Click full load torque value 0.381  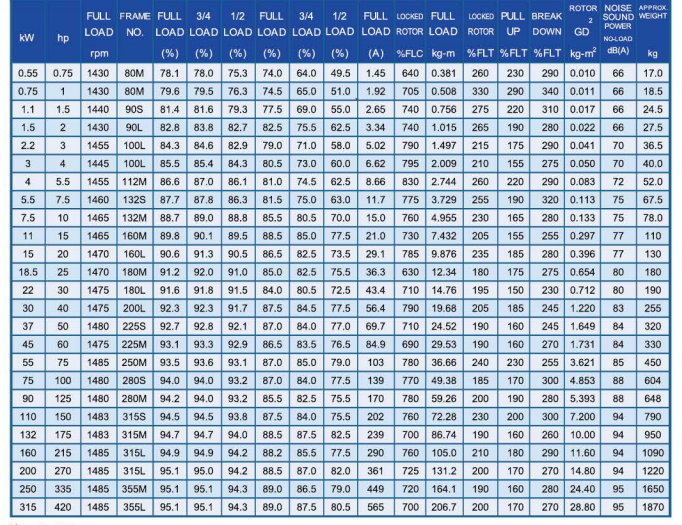(444, 74)
